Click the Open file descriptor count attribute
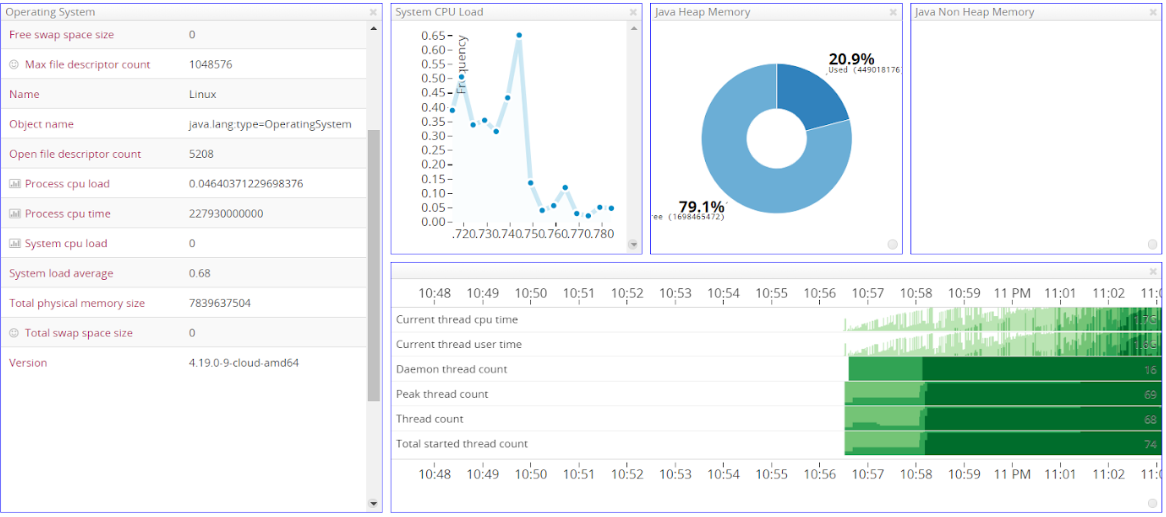1166x517 pixels. [x=74, y=154]
